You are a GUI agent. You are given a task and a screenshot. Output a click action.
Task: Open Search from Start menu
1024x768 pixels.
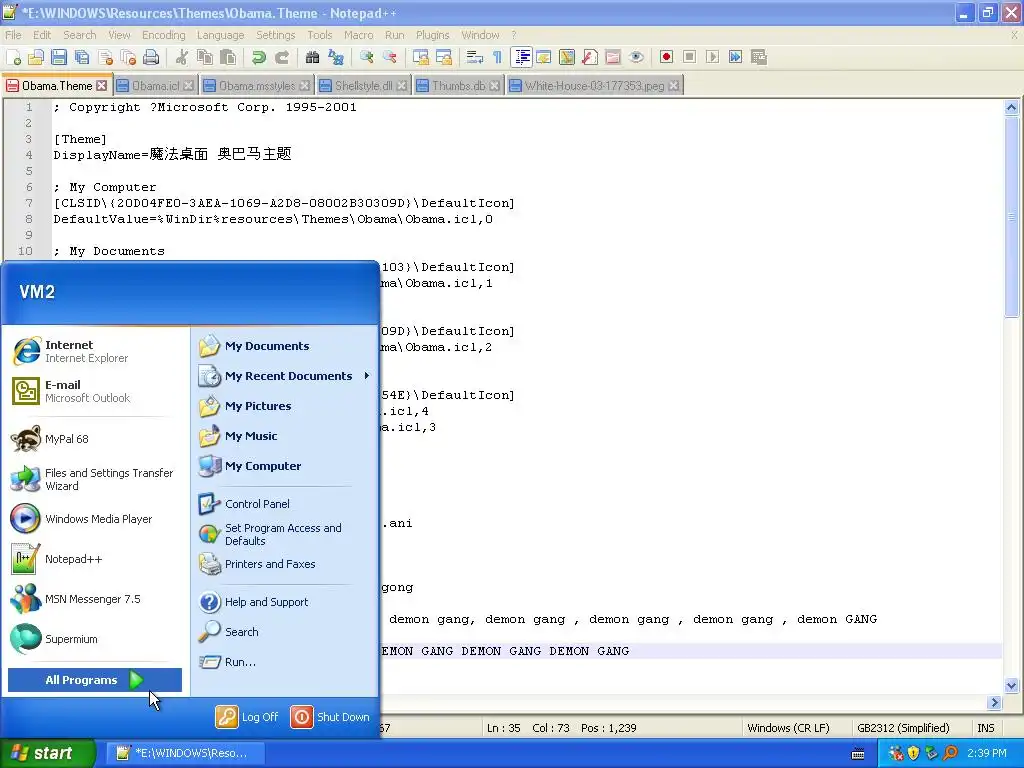(x=285, y=632)
